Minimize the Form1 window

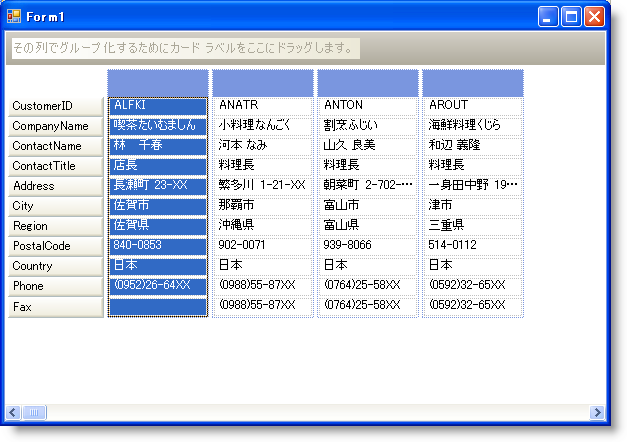pos(548,17)
